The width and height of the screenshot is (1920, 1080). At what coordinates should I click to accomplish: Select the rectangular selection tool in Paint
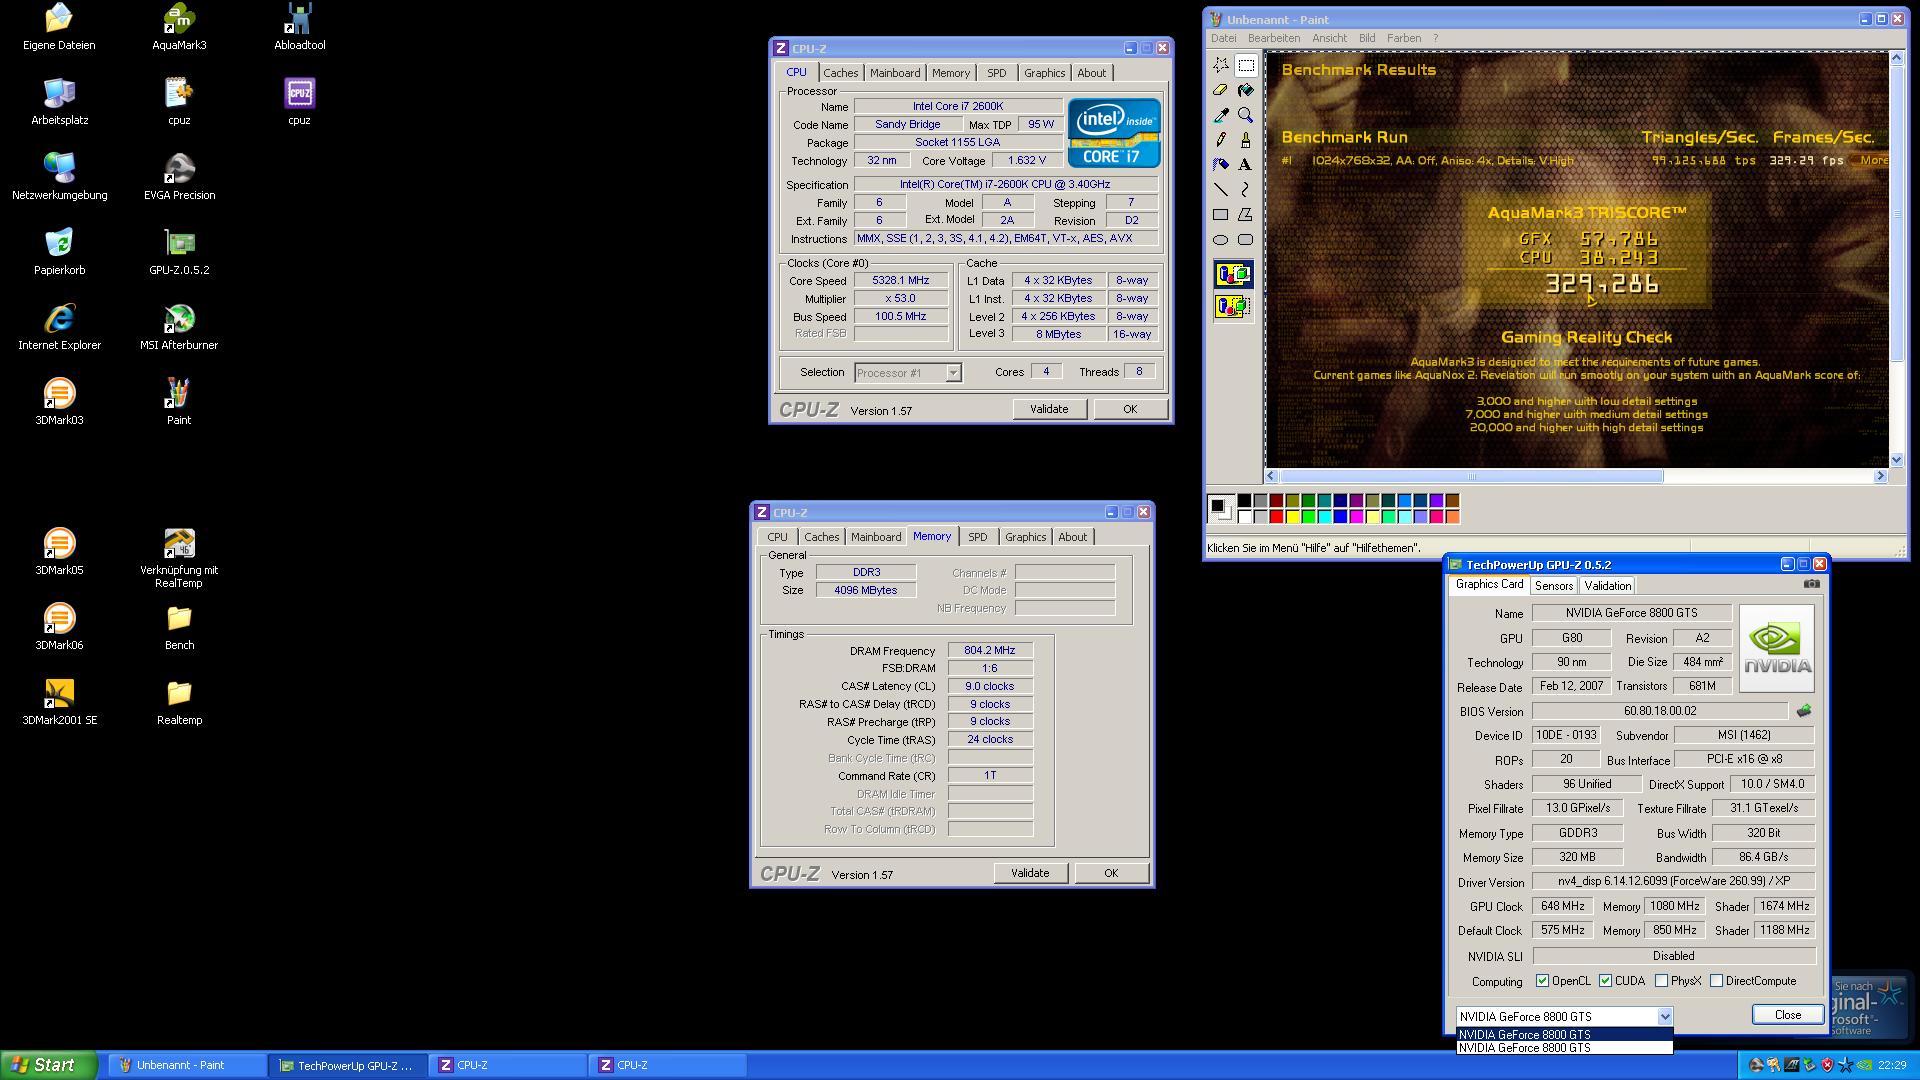(x=1246, y=65)
